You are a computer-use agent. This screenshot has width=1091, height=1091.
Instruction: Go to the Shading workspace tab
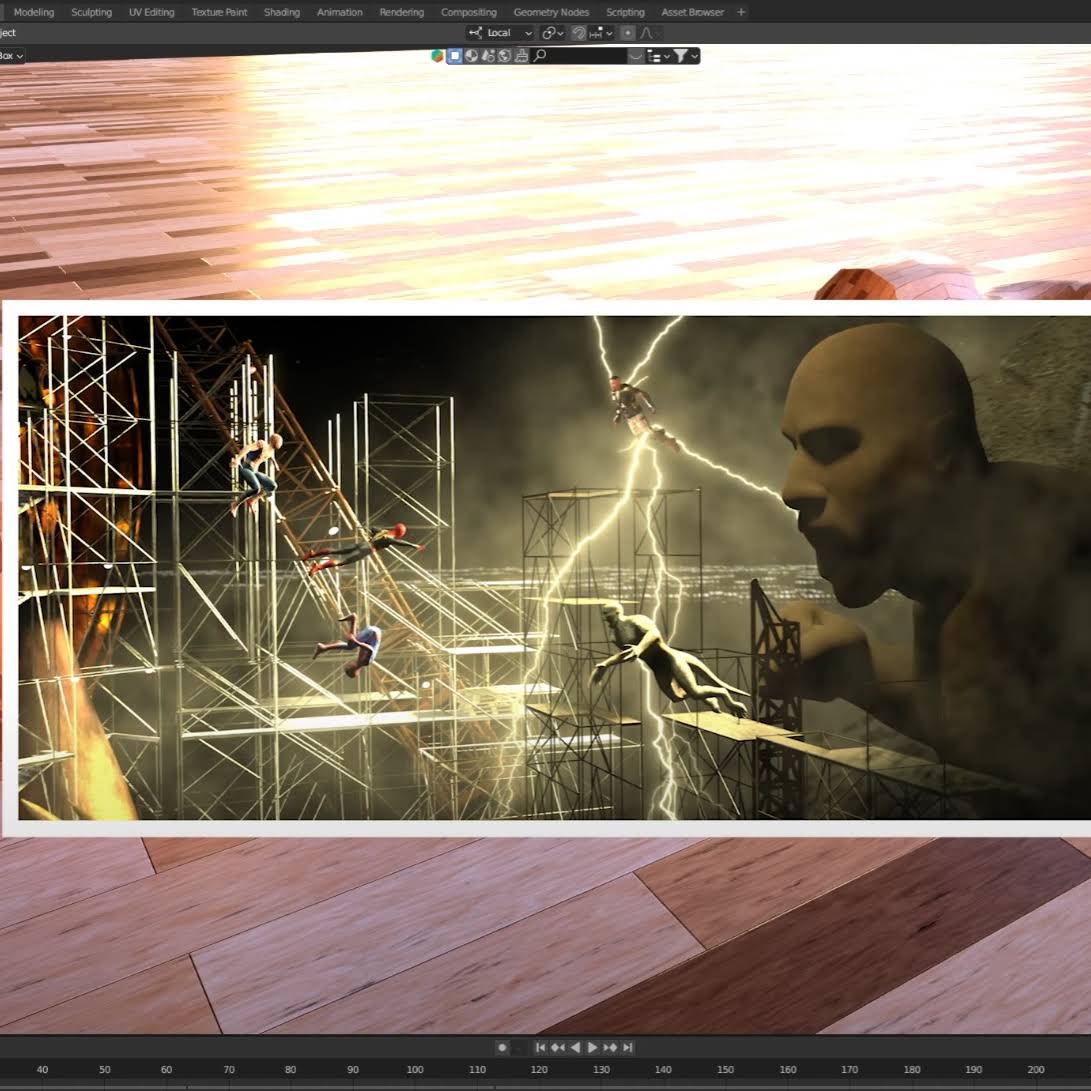282,12
